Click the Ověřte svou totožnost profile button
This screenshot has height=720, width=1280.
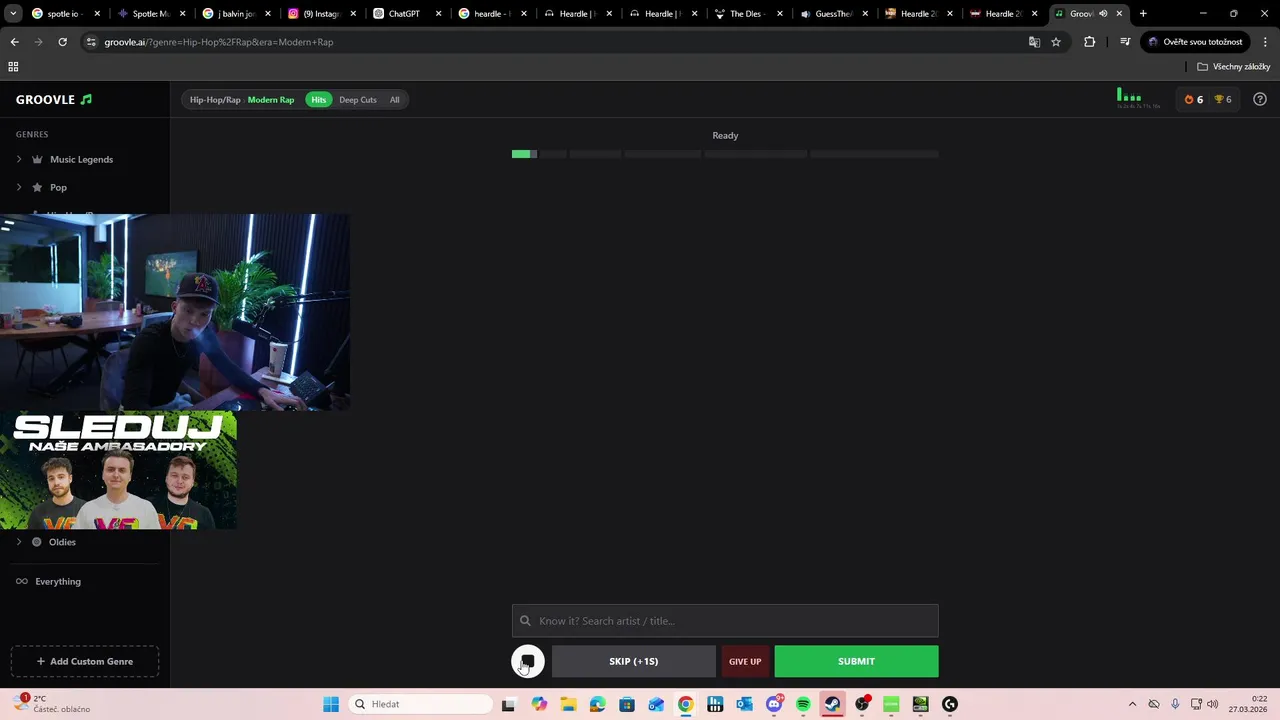tap(1195, 42)
